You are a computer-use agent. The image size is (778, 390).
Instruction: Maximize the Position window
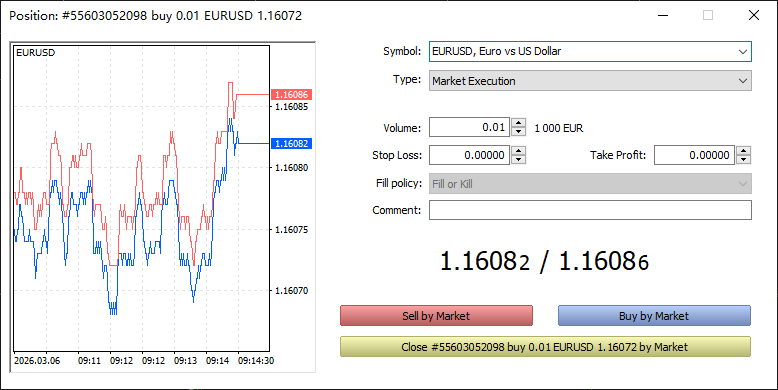tap(708, 15)
